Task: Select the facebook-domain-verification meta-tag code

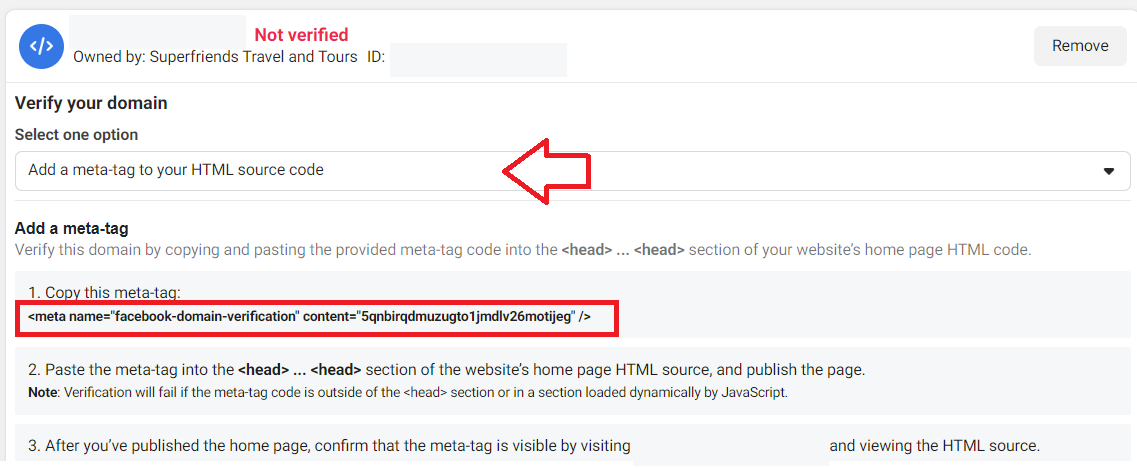Action: (x=310, y=317)
